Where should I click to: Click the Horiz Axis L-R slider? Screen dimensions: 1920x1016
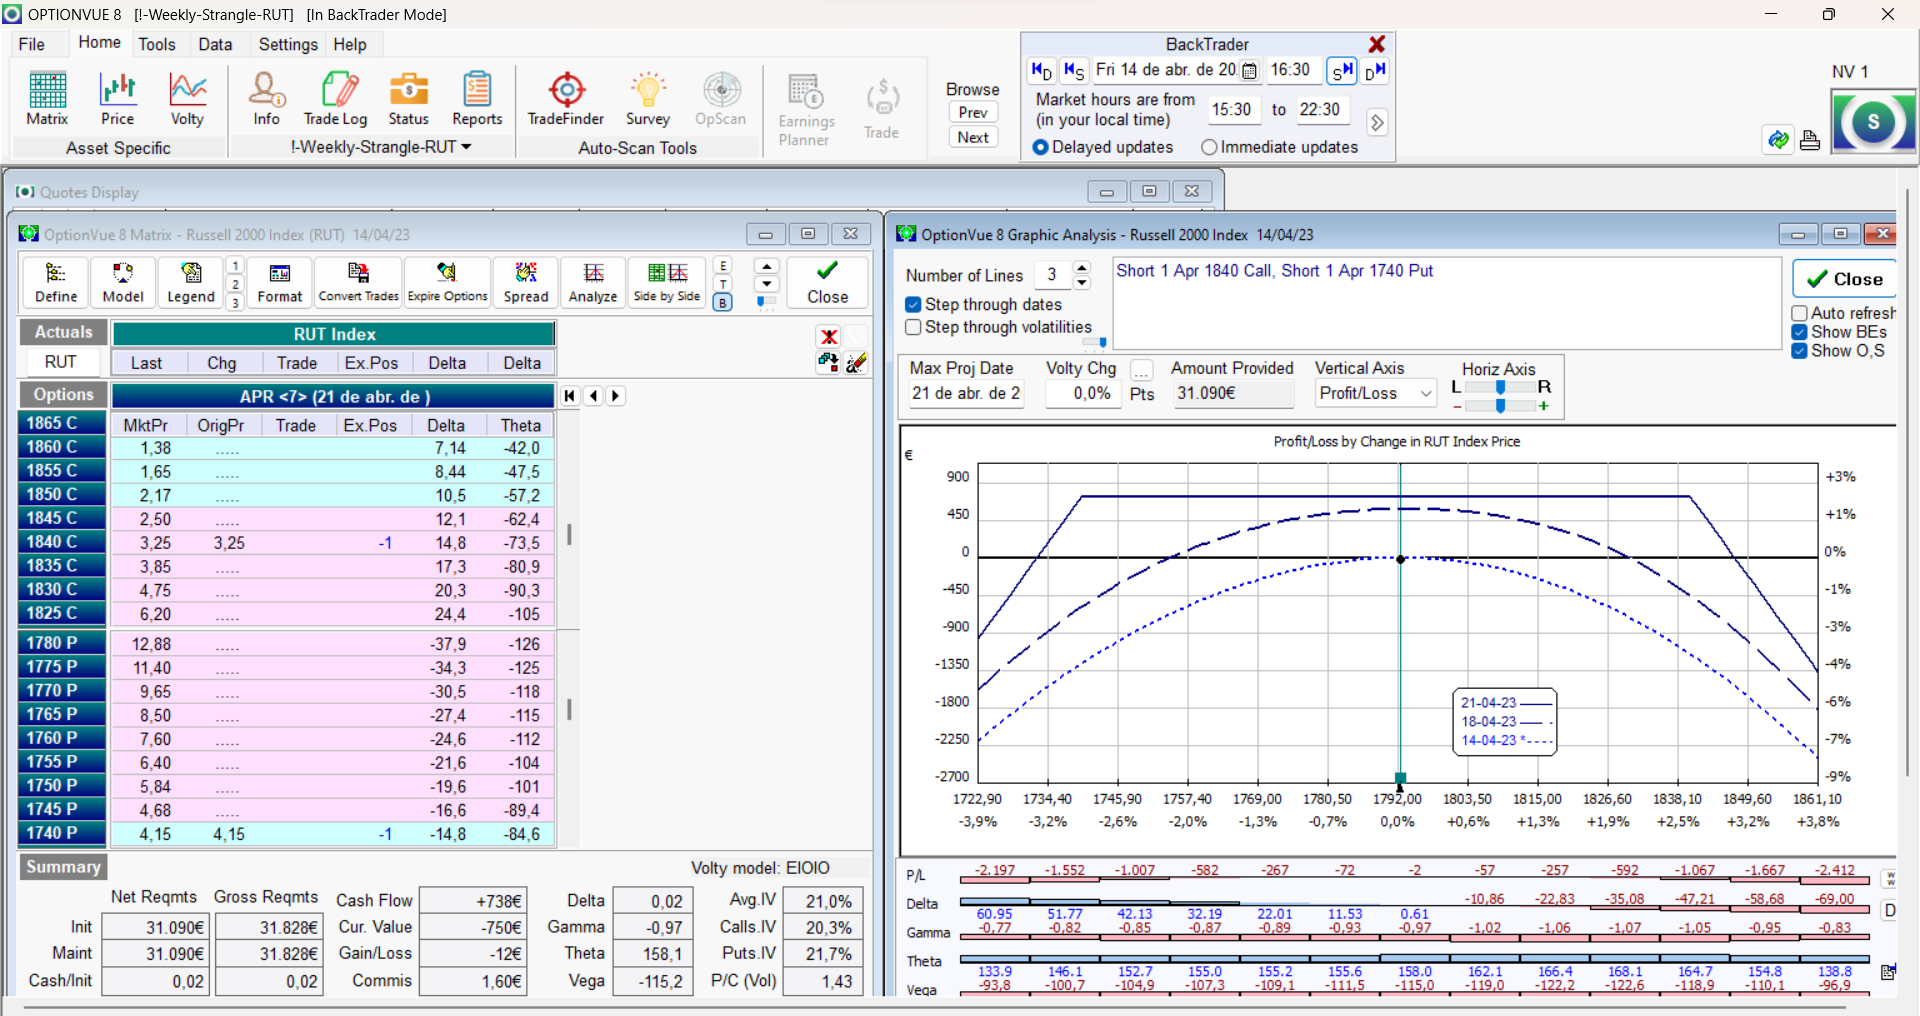(1500, 387)
